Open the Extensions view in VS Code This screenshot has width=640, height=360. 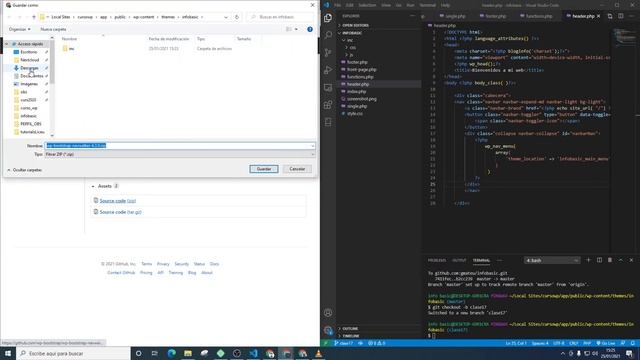(328, 105)
